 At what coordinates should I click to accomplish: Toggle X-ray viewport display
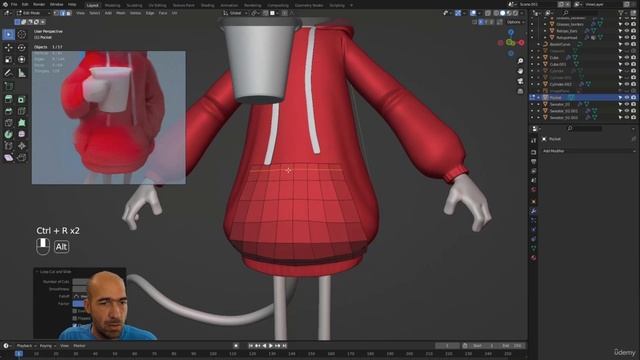488,13
